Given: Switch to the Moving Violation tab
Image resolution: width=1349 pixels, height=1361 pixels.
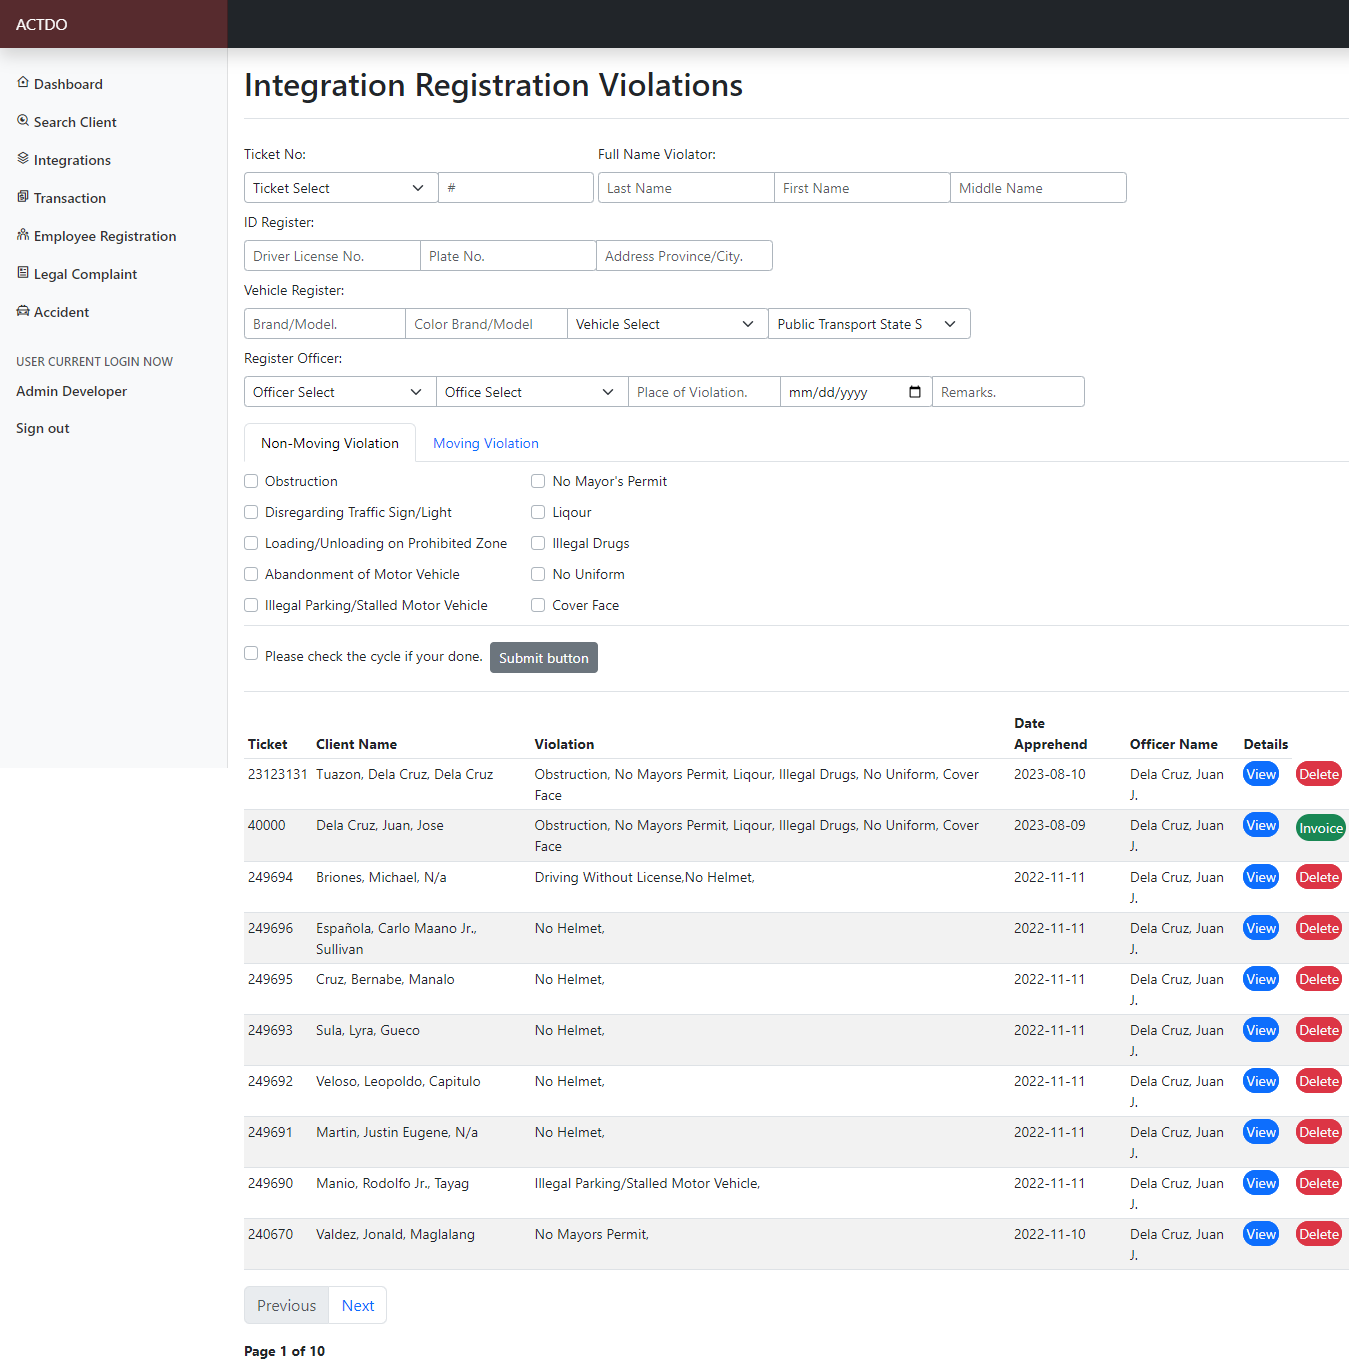Looking at the screenshot, I should [485, 443].
